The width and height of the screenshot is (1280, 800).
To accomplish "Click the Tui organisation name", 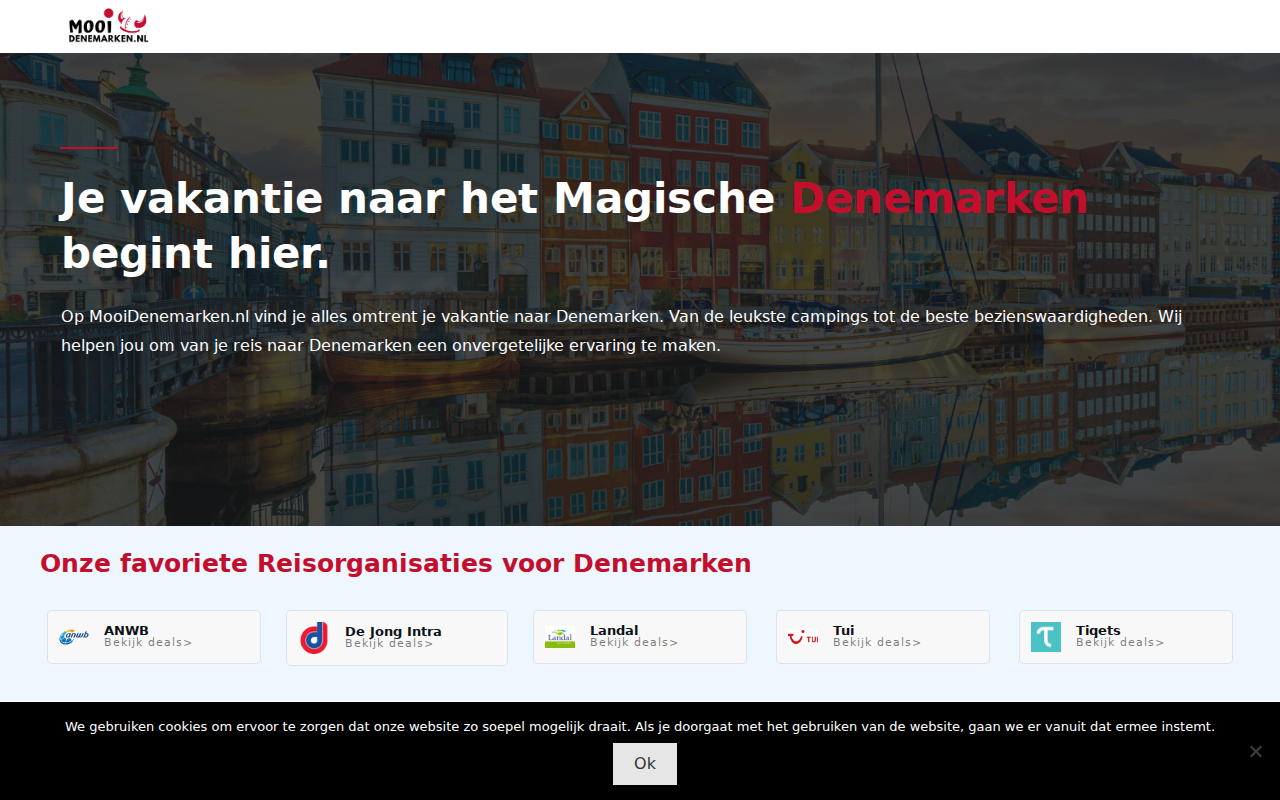I will tap(843, 630).
